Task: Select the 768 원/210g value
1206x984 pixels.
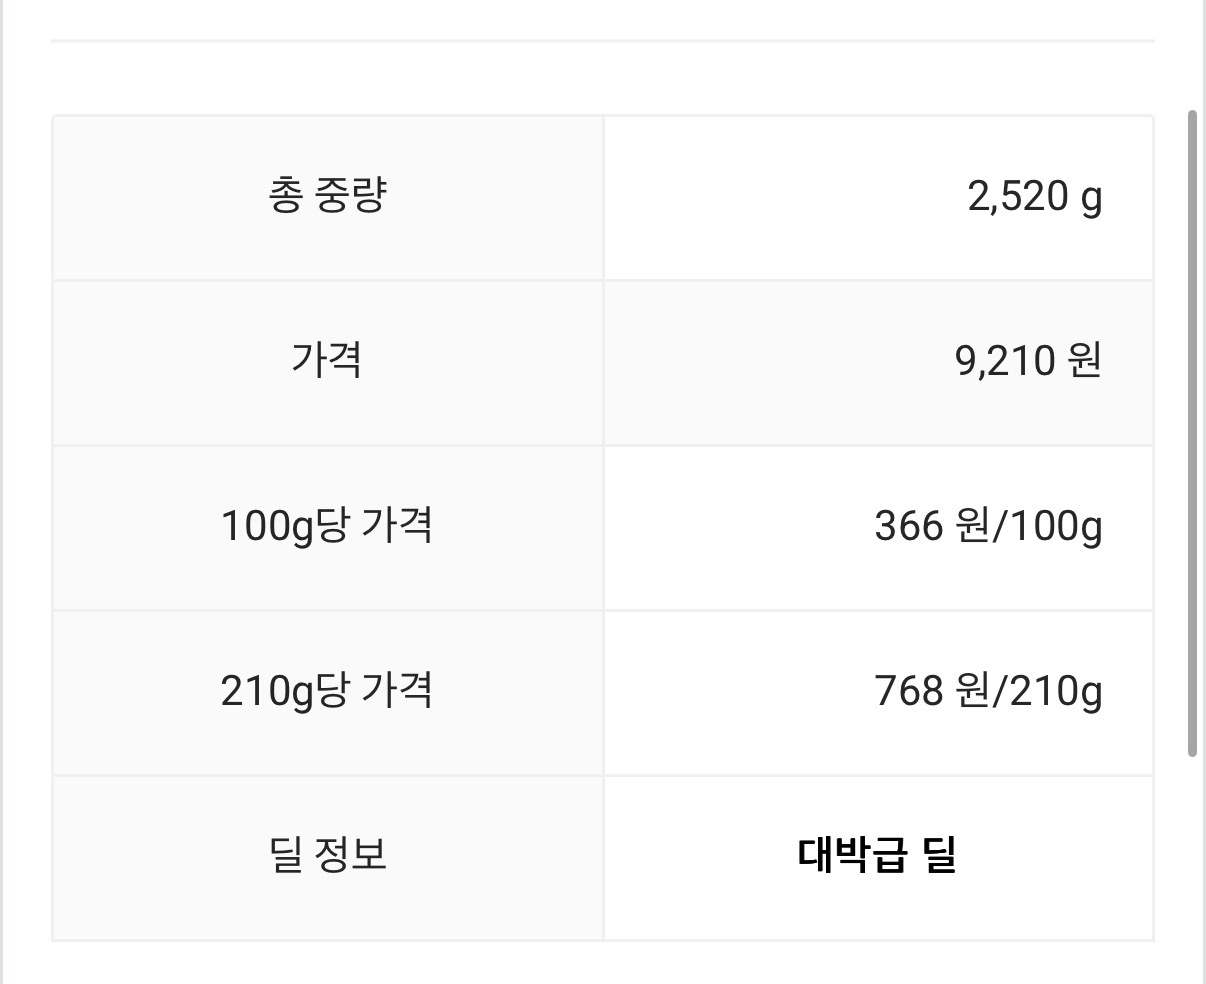Action: click(989, 690)
